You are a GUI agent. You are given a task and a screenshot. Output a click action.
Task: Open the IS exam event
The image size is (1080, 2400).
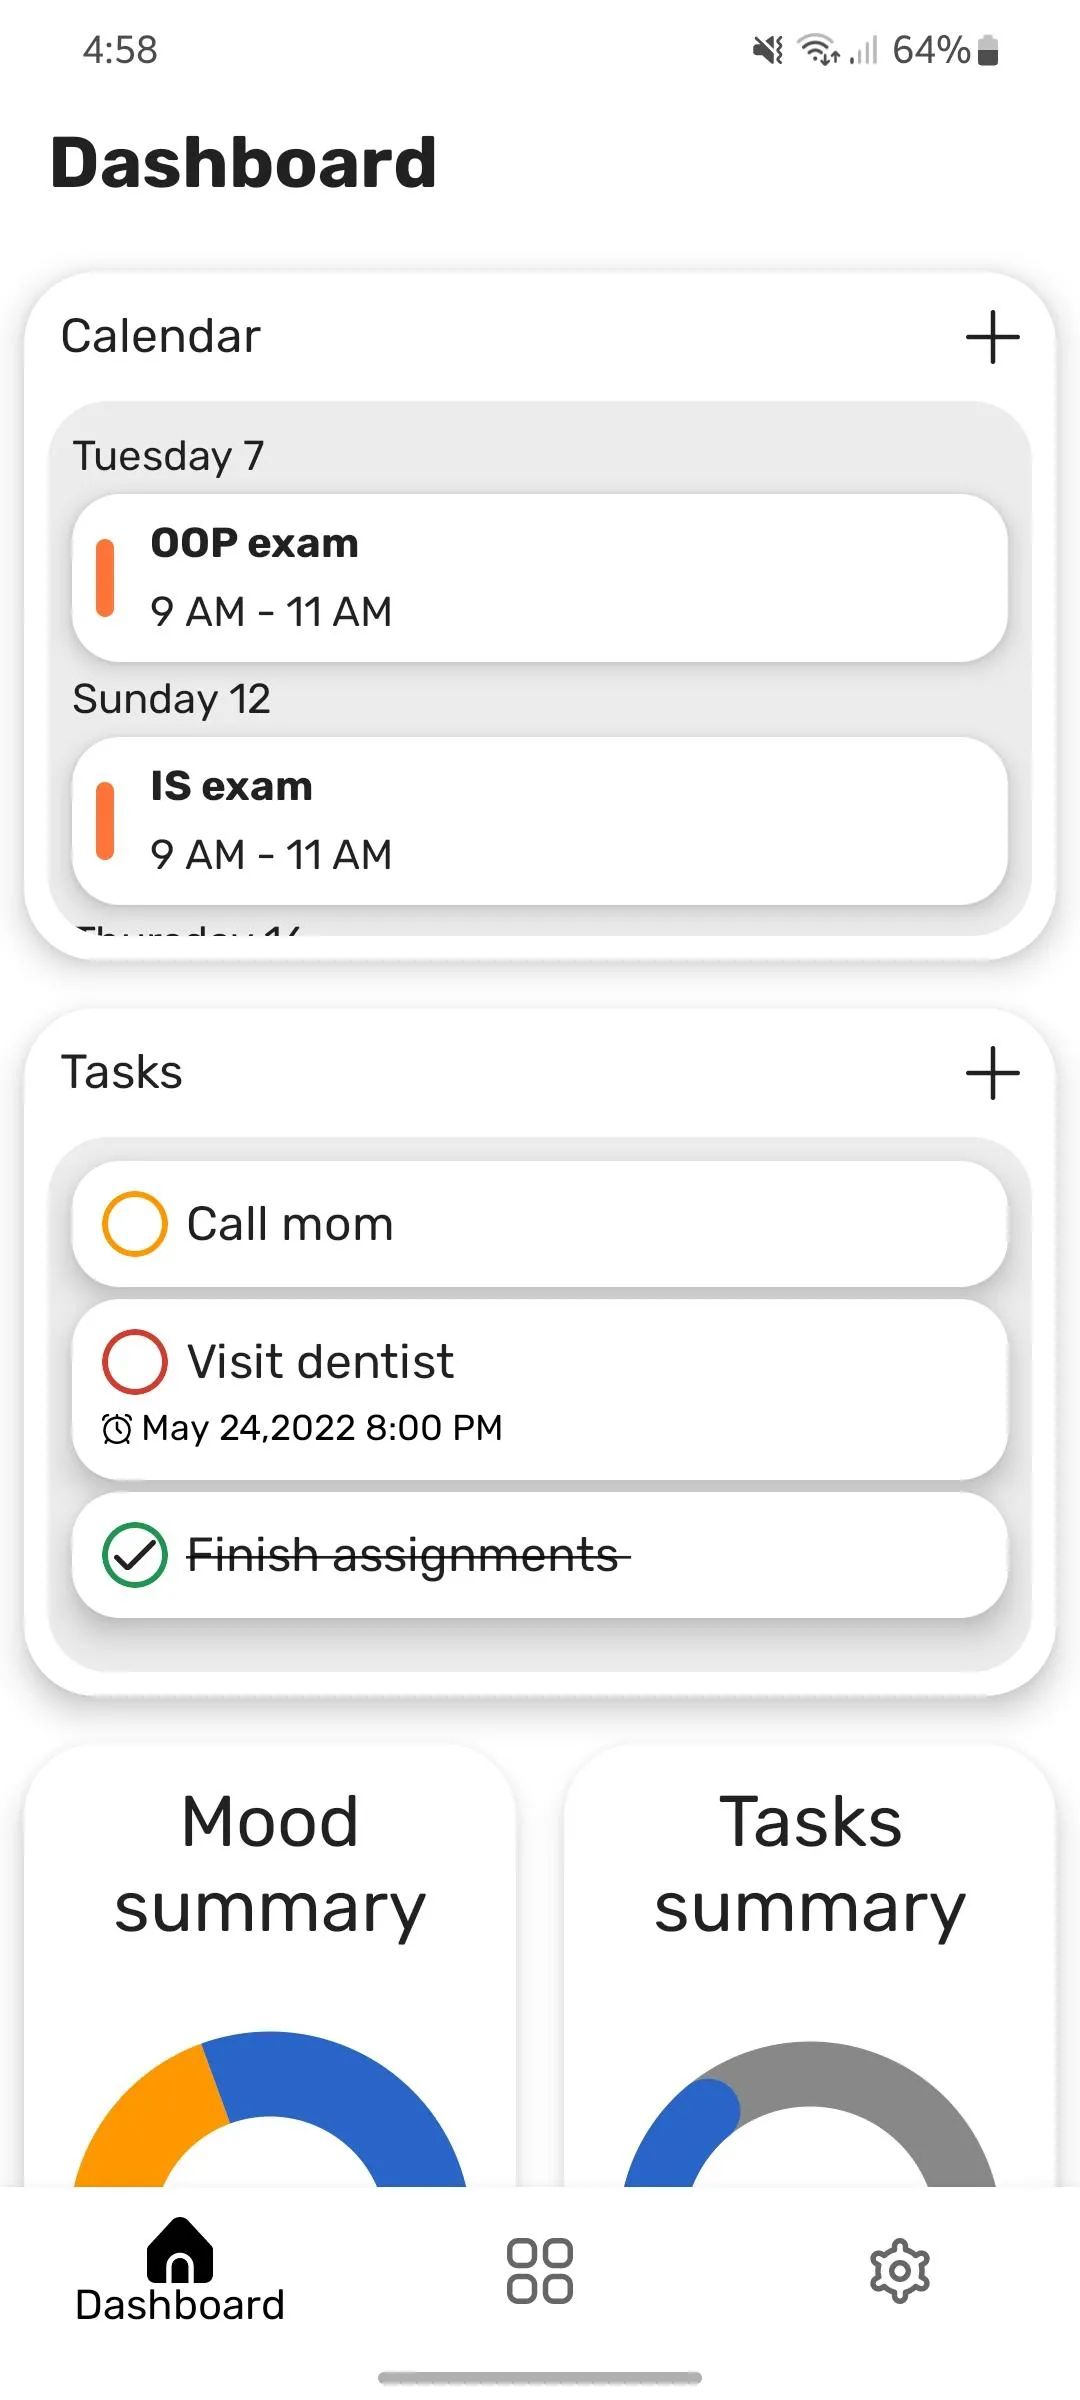[x=540, y=821]
